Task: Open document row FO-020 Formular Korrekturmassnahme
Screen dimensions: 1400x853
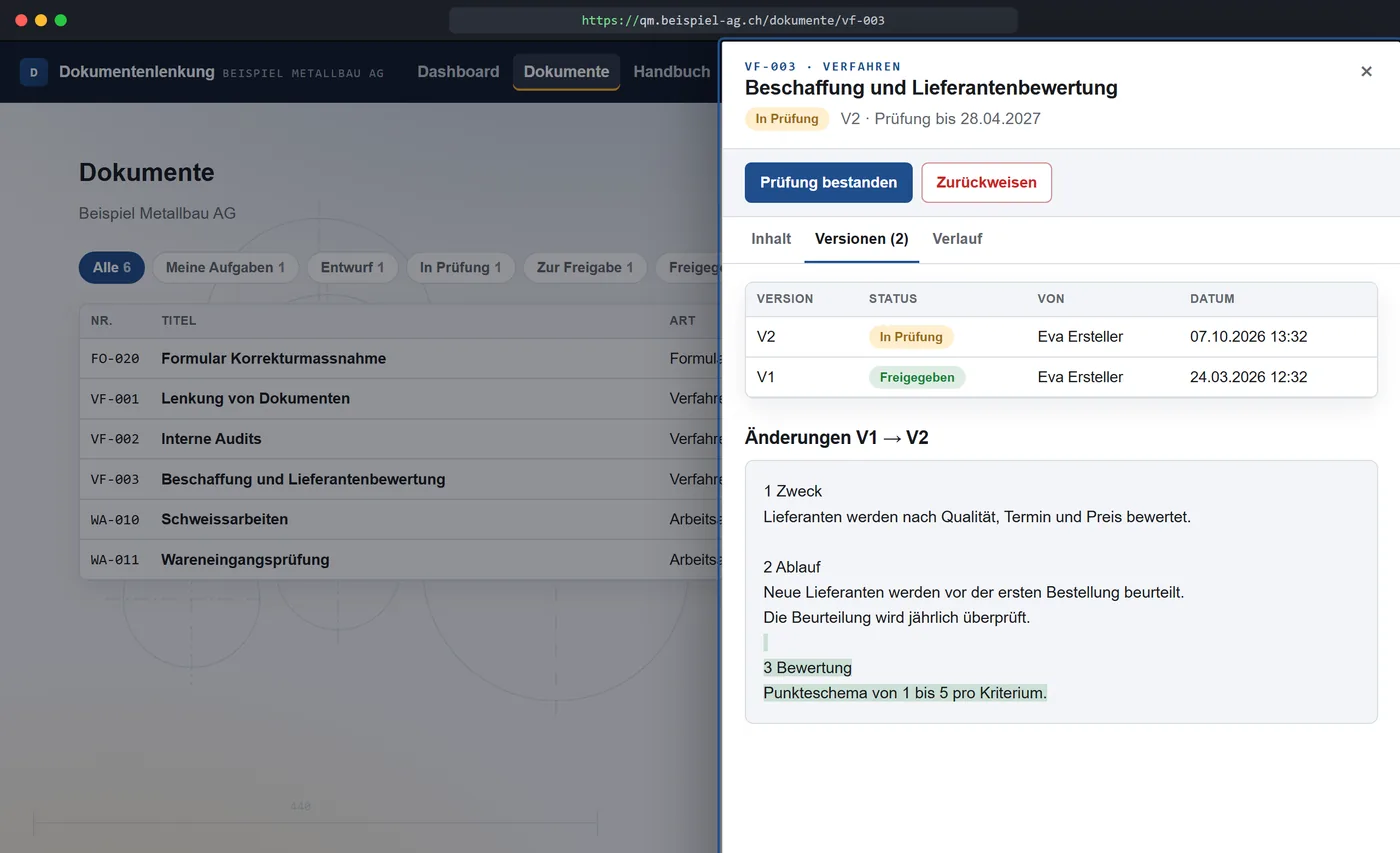Action: [399, 359]
